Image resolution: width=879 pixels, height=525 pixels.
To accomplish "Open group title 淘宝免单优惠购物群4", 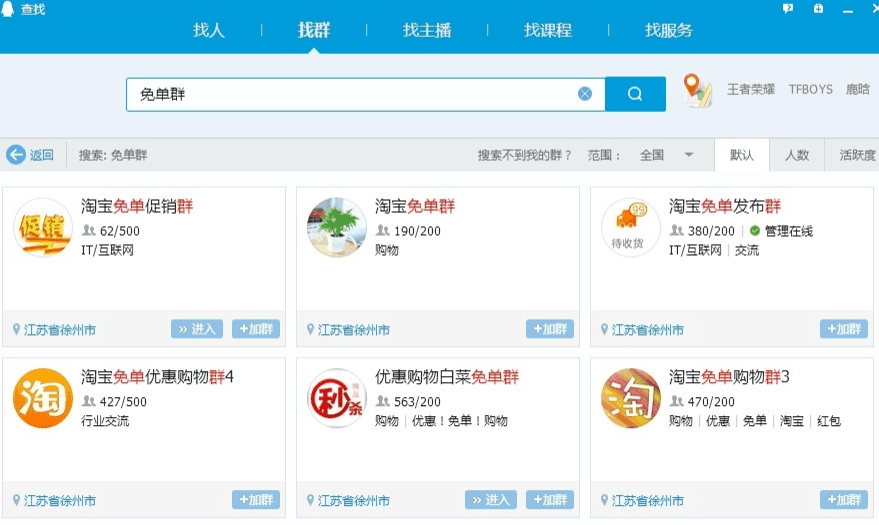I will click(157, 377).
